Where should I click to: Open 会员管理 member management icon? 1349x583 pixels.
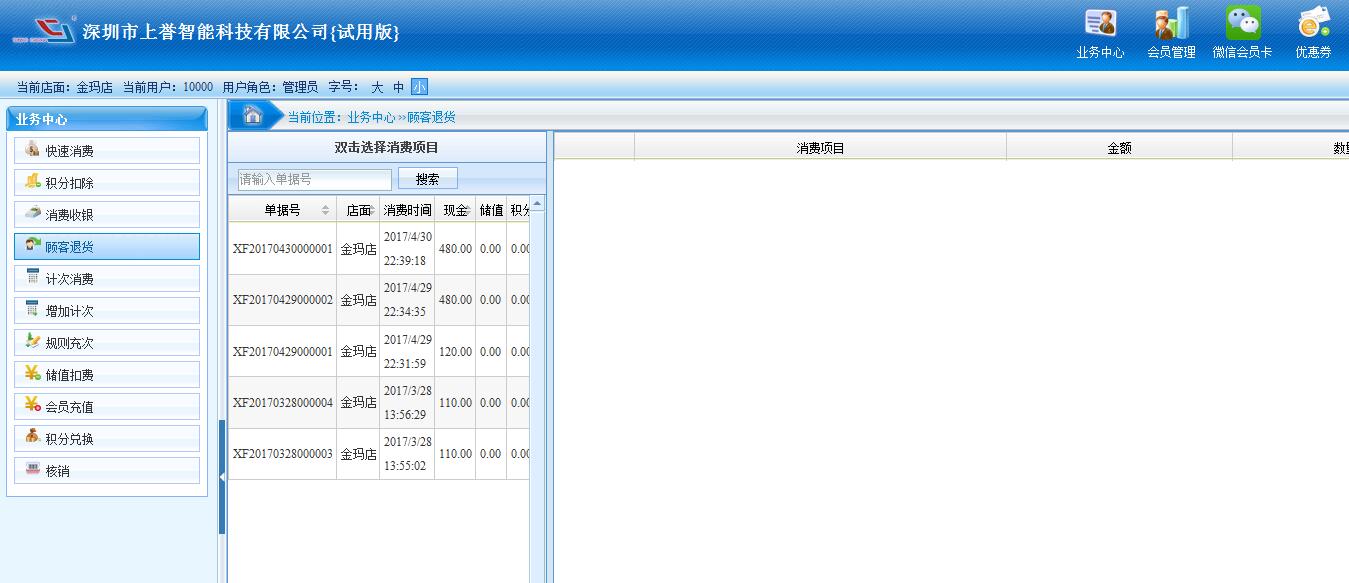(1171, 32)
